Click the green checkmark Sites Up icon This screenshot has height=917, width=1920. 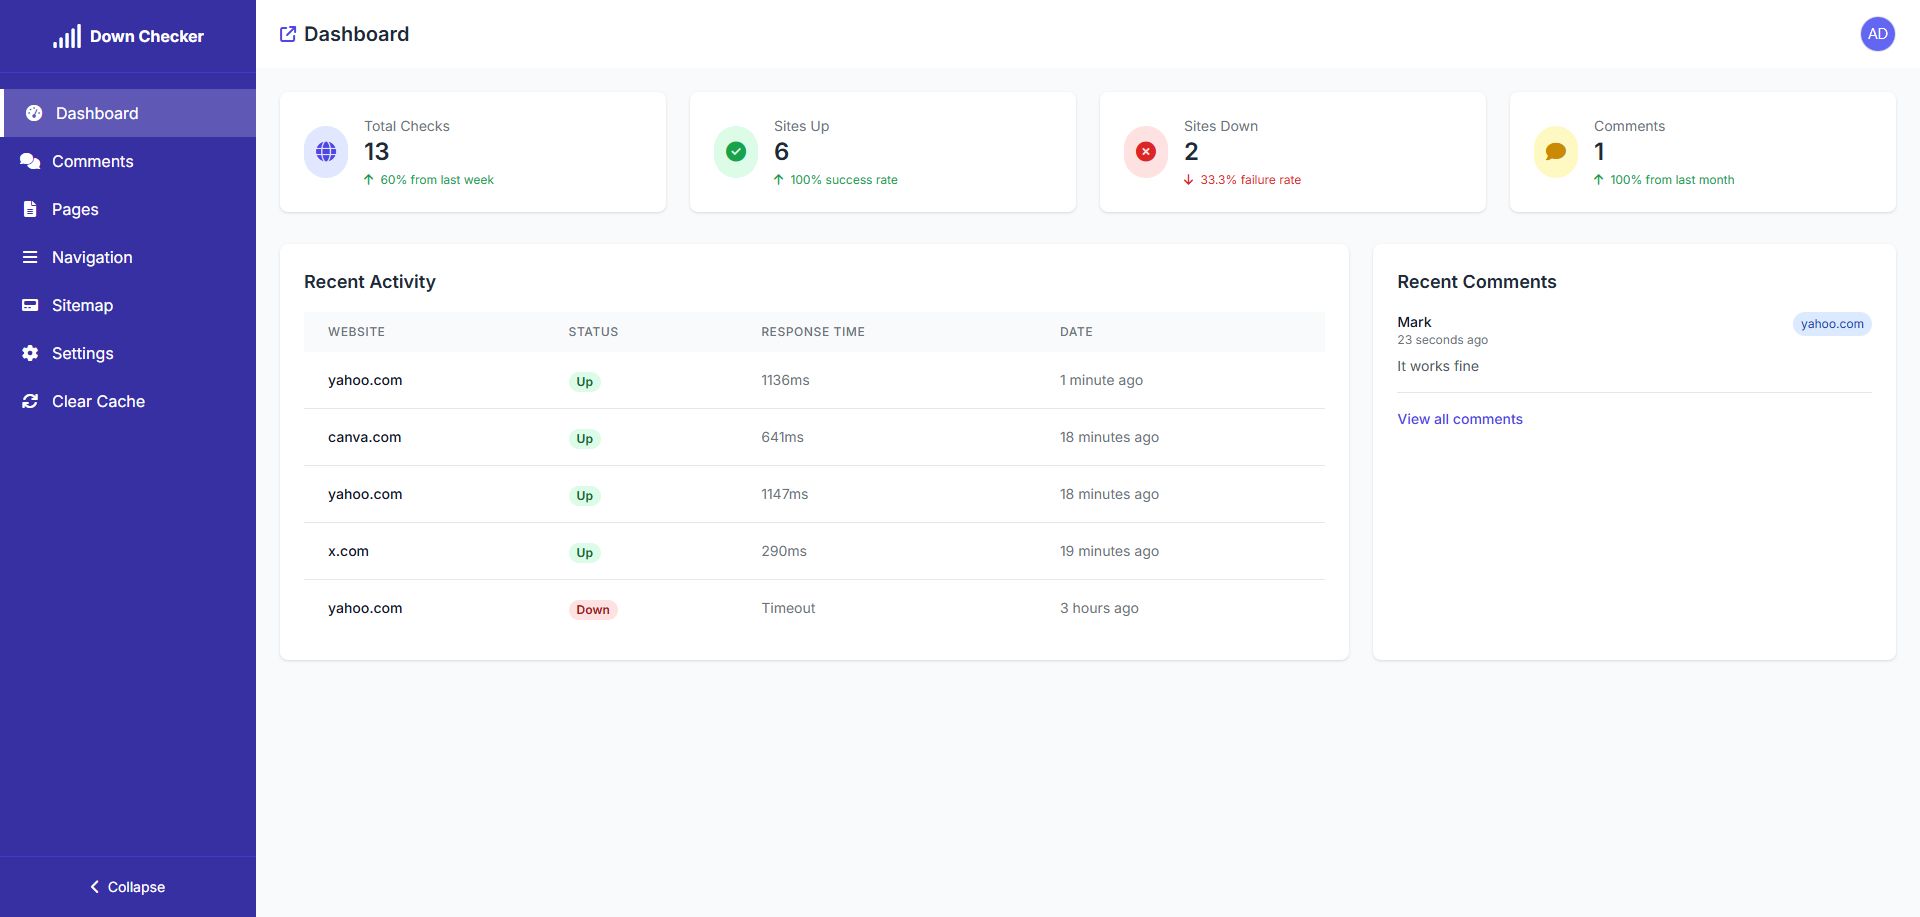736,152
